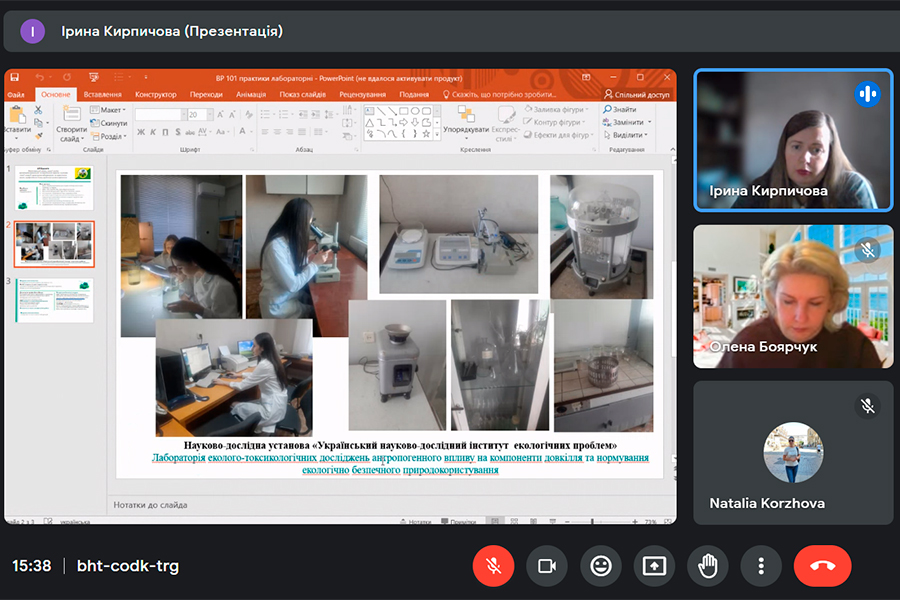
Task: Open the Замінити replace dropdown
Action: 627,122
